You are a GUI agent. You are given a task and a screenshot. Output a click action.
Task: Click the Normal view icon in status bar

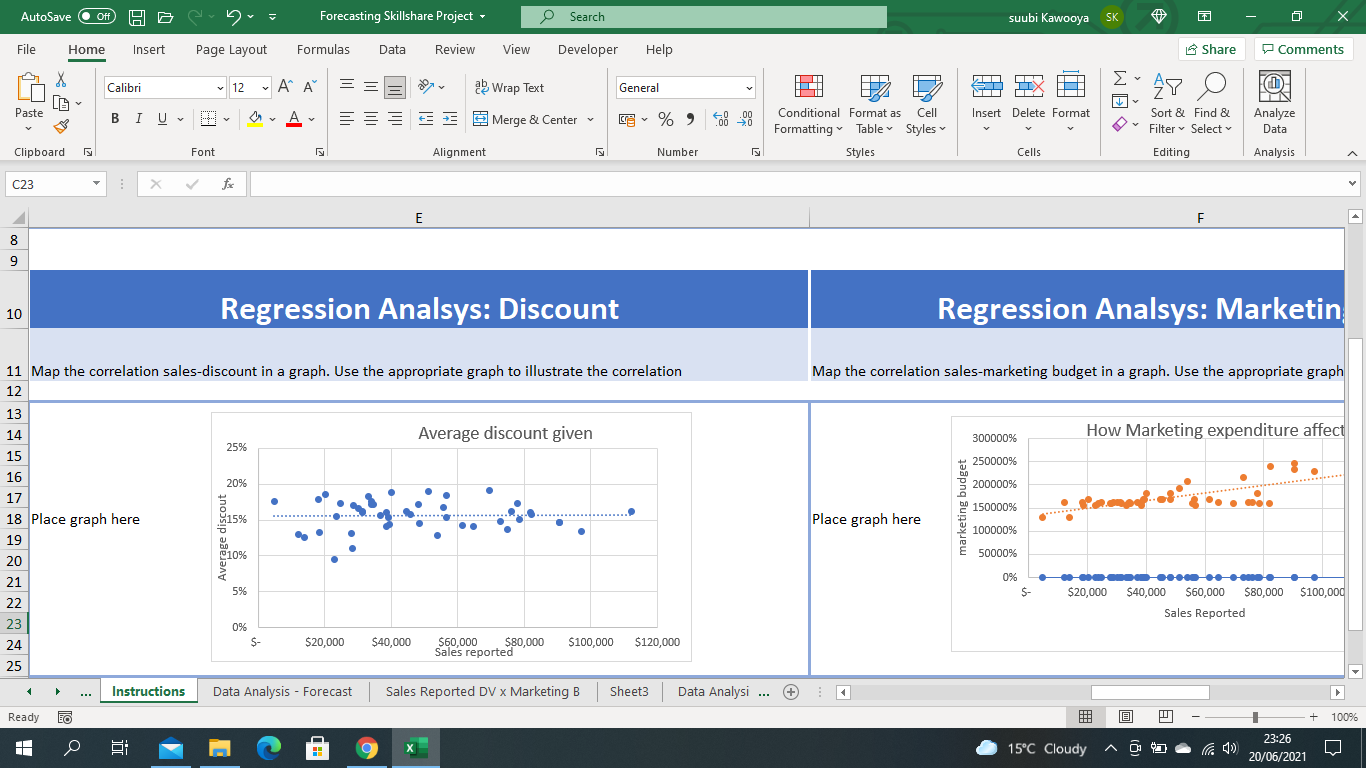click(x=1086, y=717)
